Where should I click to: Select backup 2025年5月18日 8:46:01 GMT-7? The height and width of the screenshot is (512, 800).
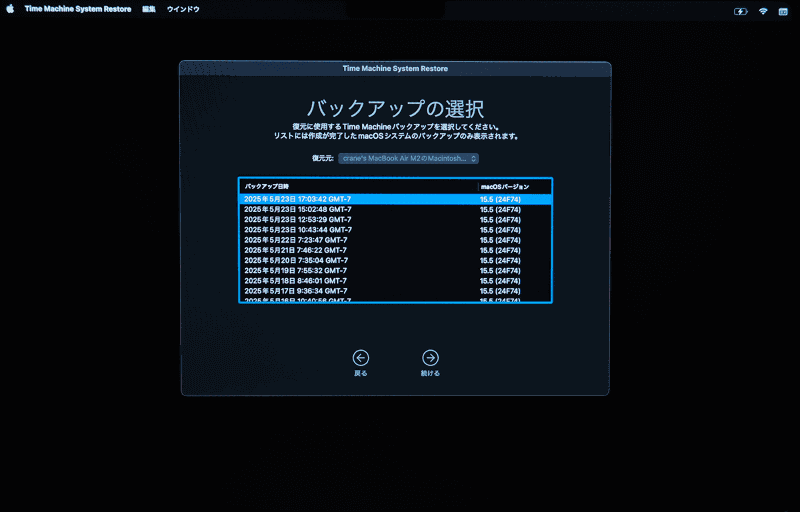tap(395, 281)
